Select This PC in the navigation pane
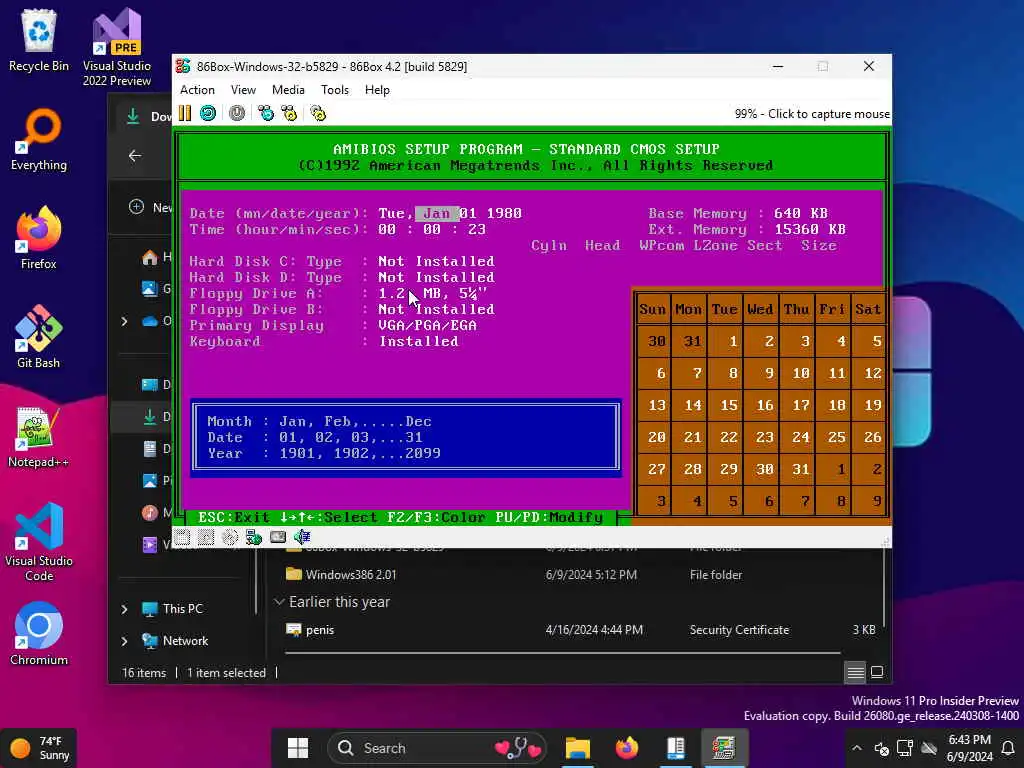 tap(172, 609)
